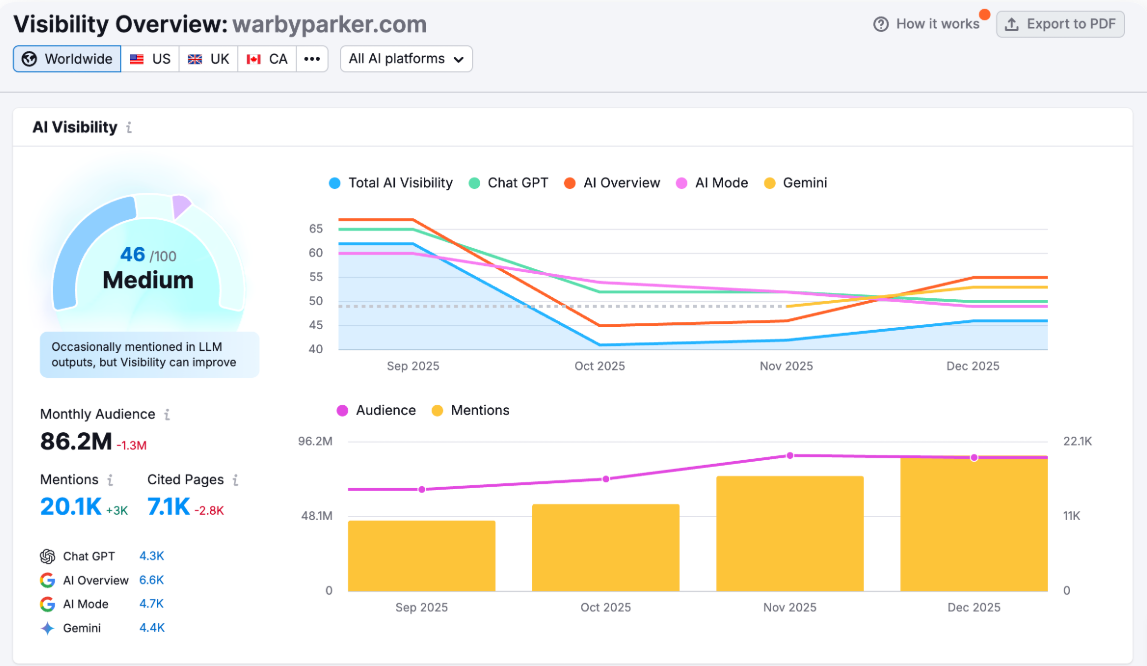Image resolution: width=1147 pixels, height=666 pixels.
Task: Open the How it works help icon
Action: (x=882, y=23)
